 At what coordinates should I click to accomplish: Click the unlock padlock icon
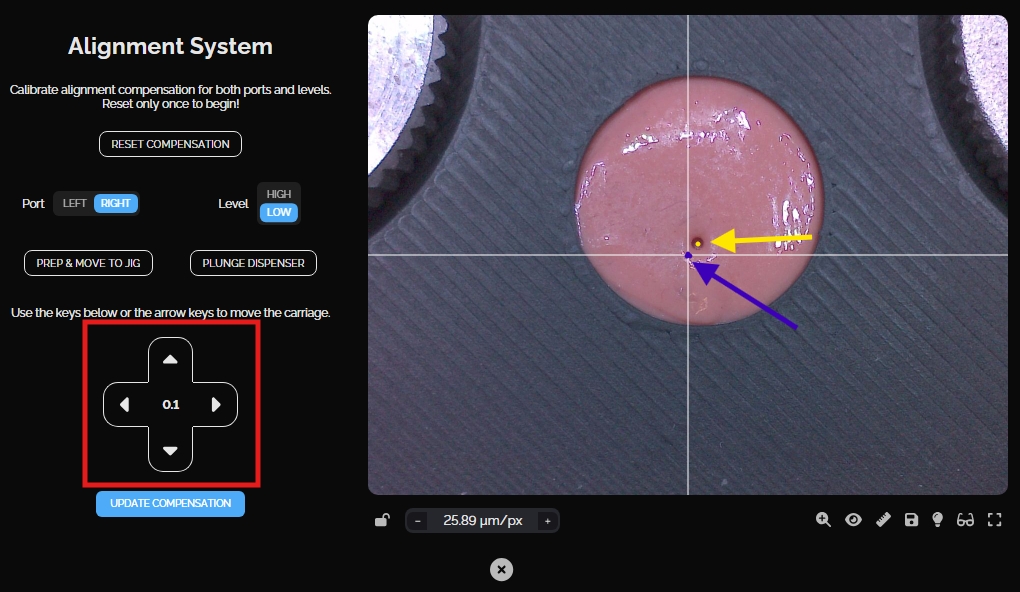(x=382, y=520)
